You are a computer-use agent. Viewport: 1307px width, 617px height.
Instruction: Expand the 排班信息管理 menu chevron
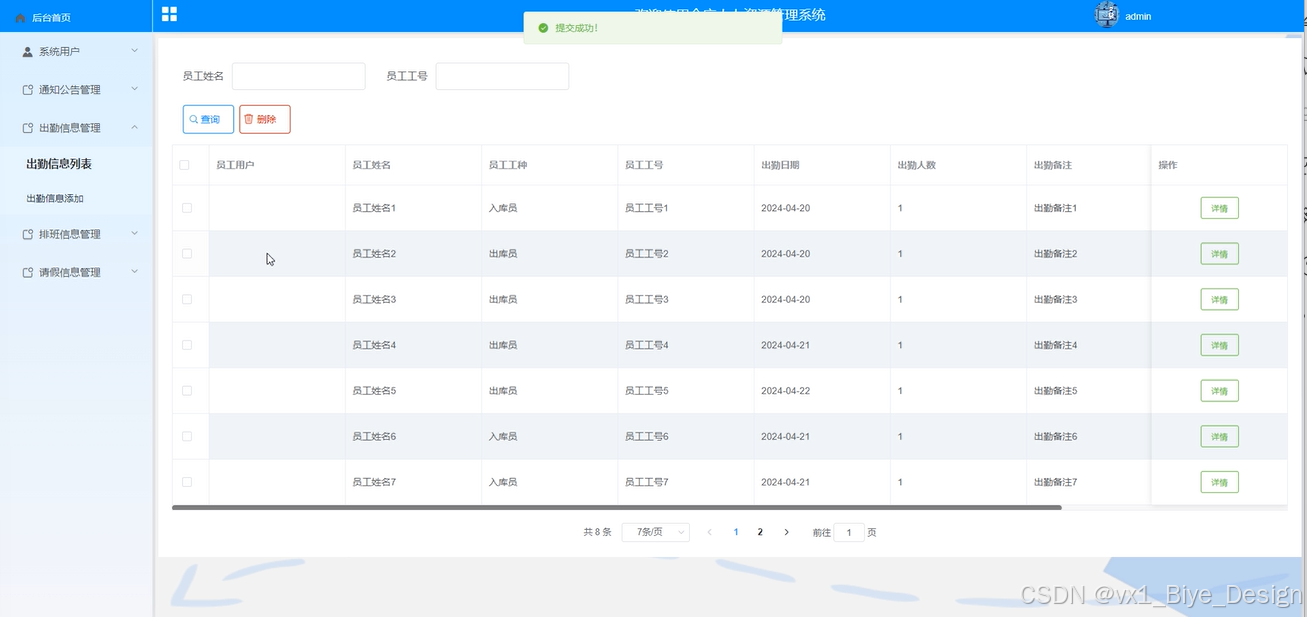(x=135, y=233)
